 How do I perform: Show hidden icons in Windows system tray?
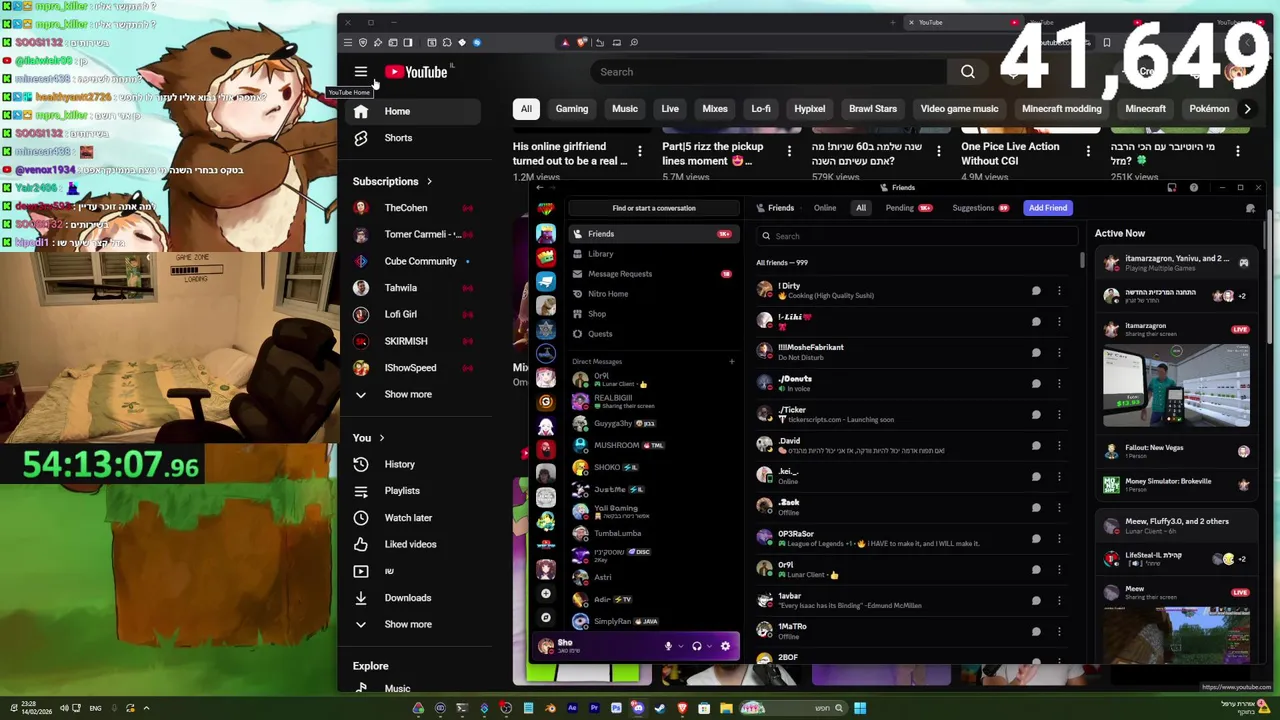146,708
